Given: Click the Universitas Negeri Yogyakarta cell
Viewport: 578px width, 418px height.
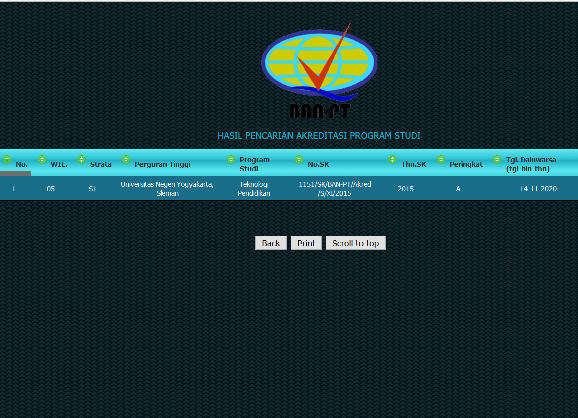Looking at the screenshot, I should point(167,189).
